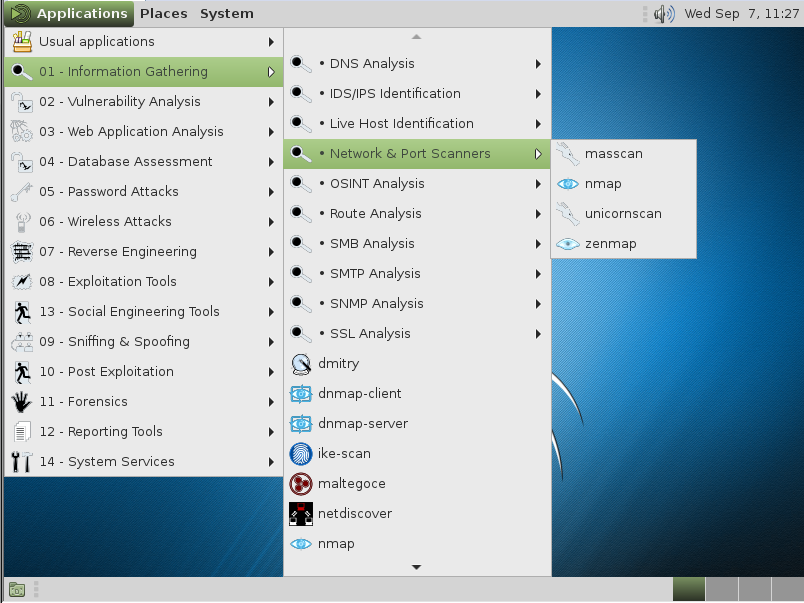This screenshot has width=804, height=603.
Task: Open SNMP Analysis submenu entry
Action: coord(417,304)
